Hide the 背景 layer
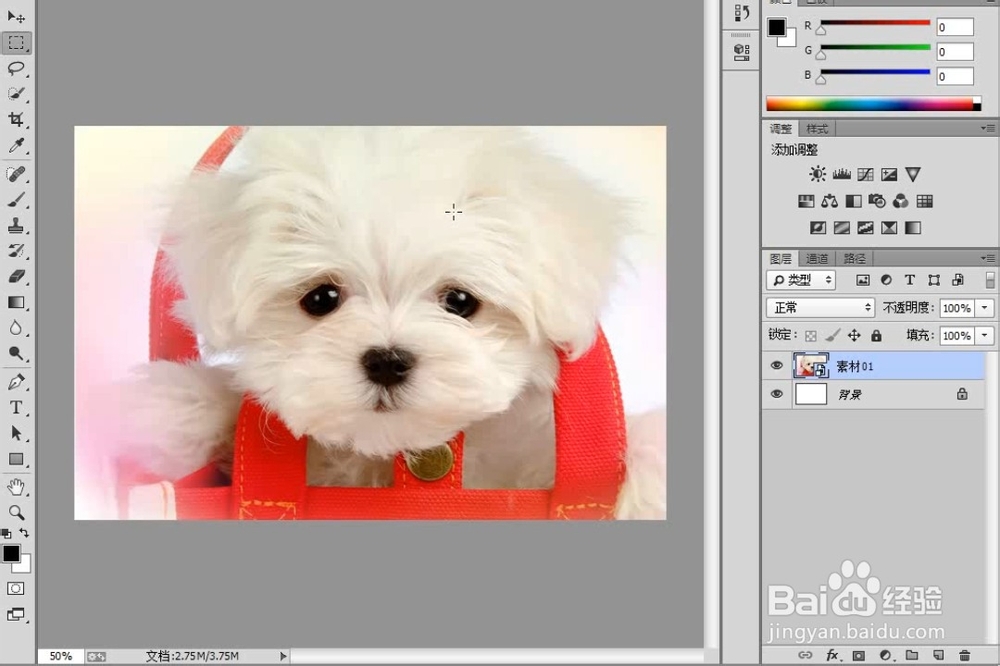The image size is (1000, 666). click(x=776, y=394)
